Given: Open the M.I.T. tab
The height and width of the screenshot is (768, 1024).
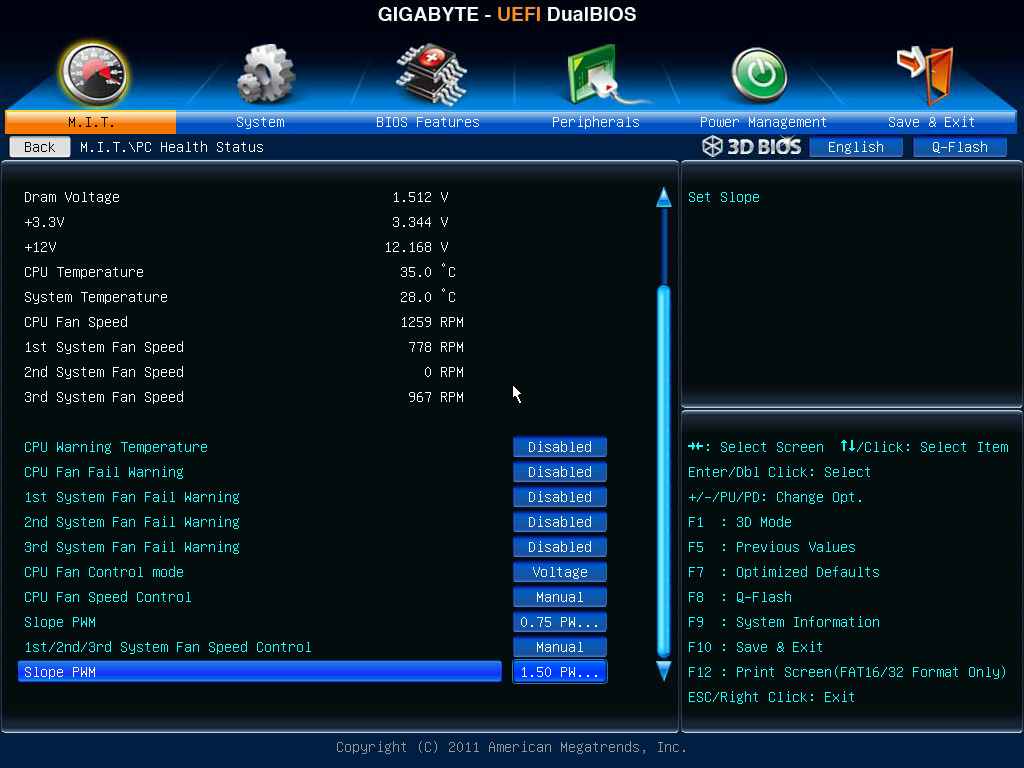Looking at the screenshot, I should (91, 122).
